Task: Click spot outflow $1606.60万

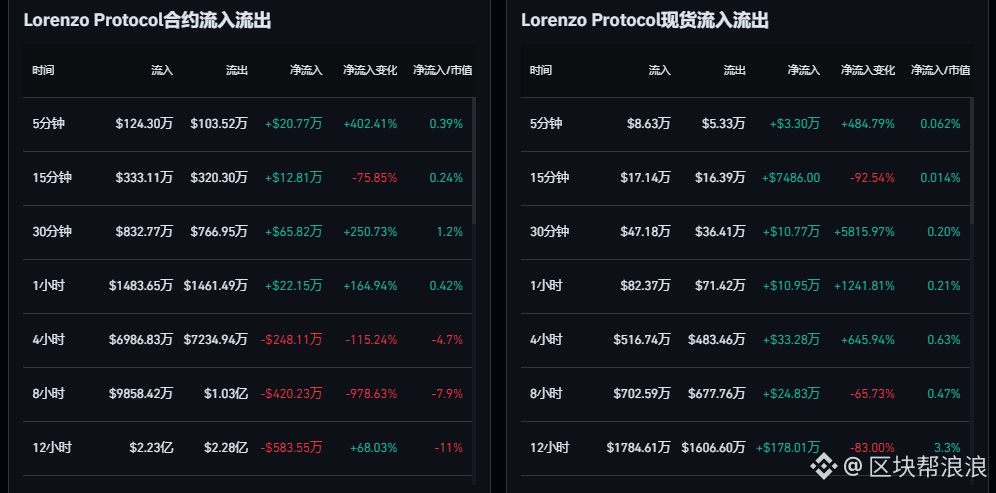Action: coord(713,448)
